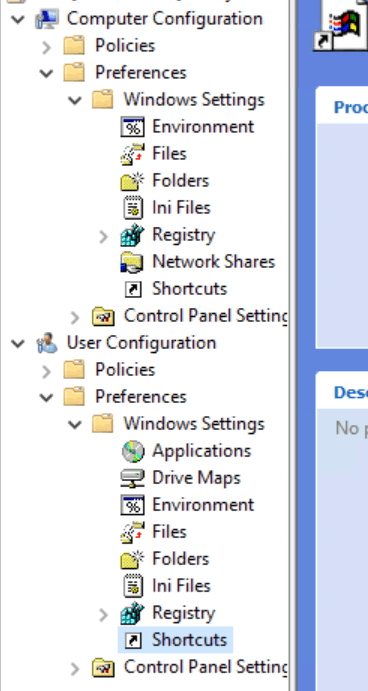Expand Control Panel Settings under User Configuration
The width and height of the screenshot is (368, 691).
[75, 669]
